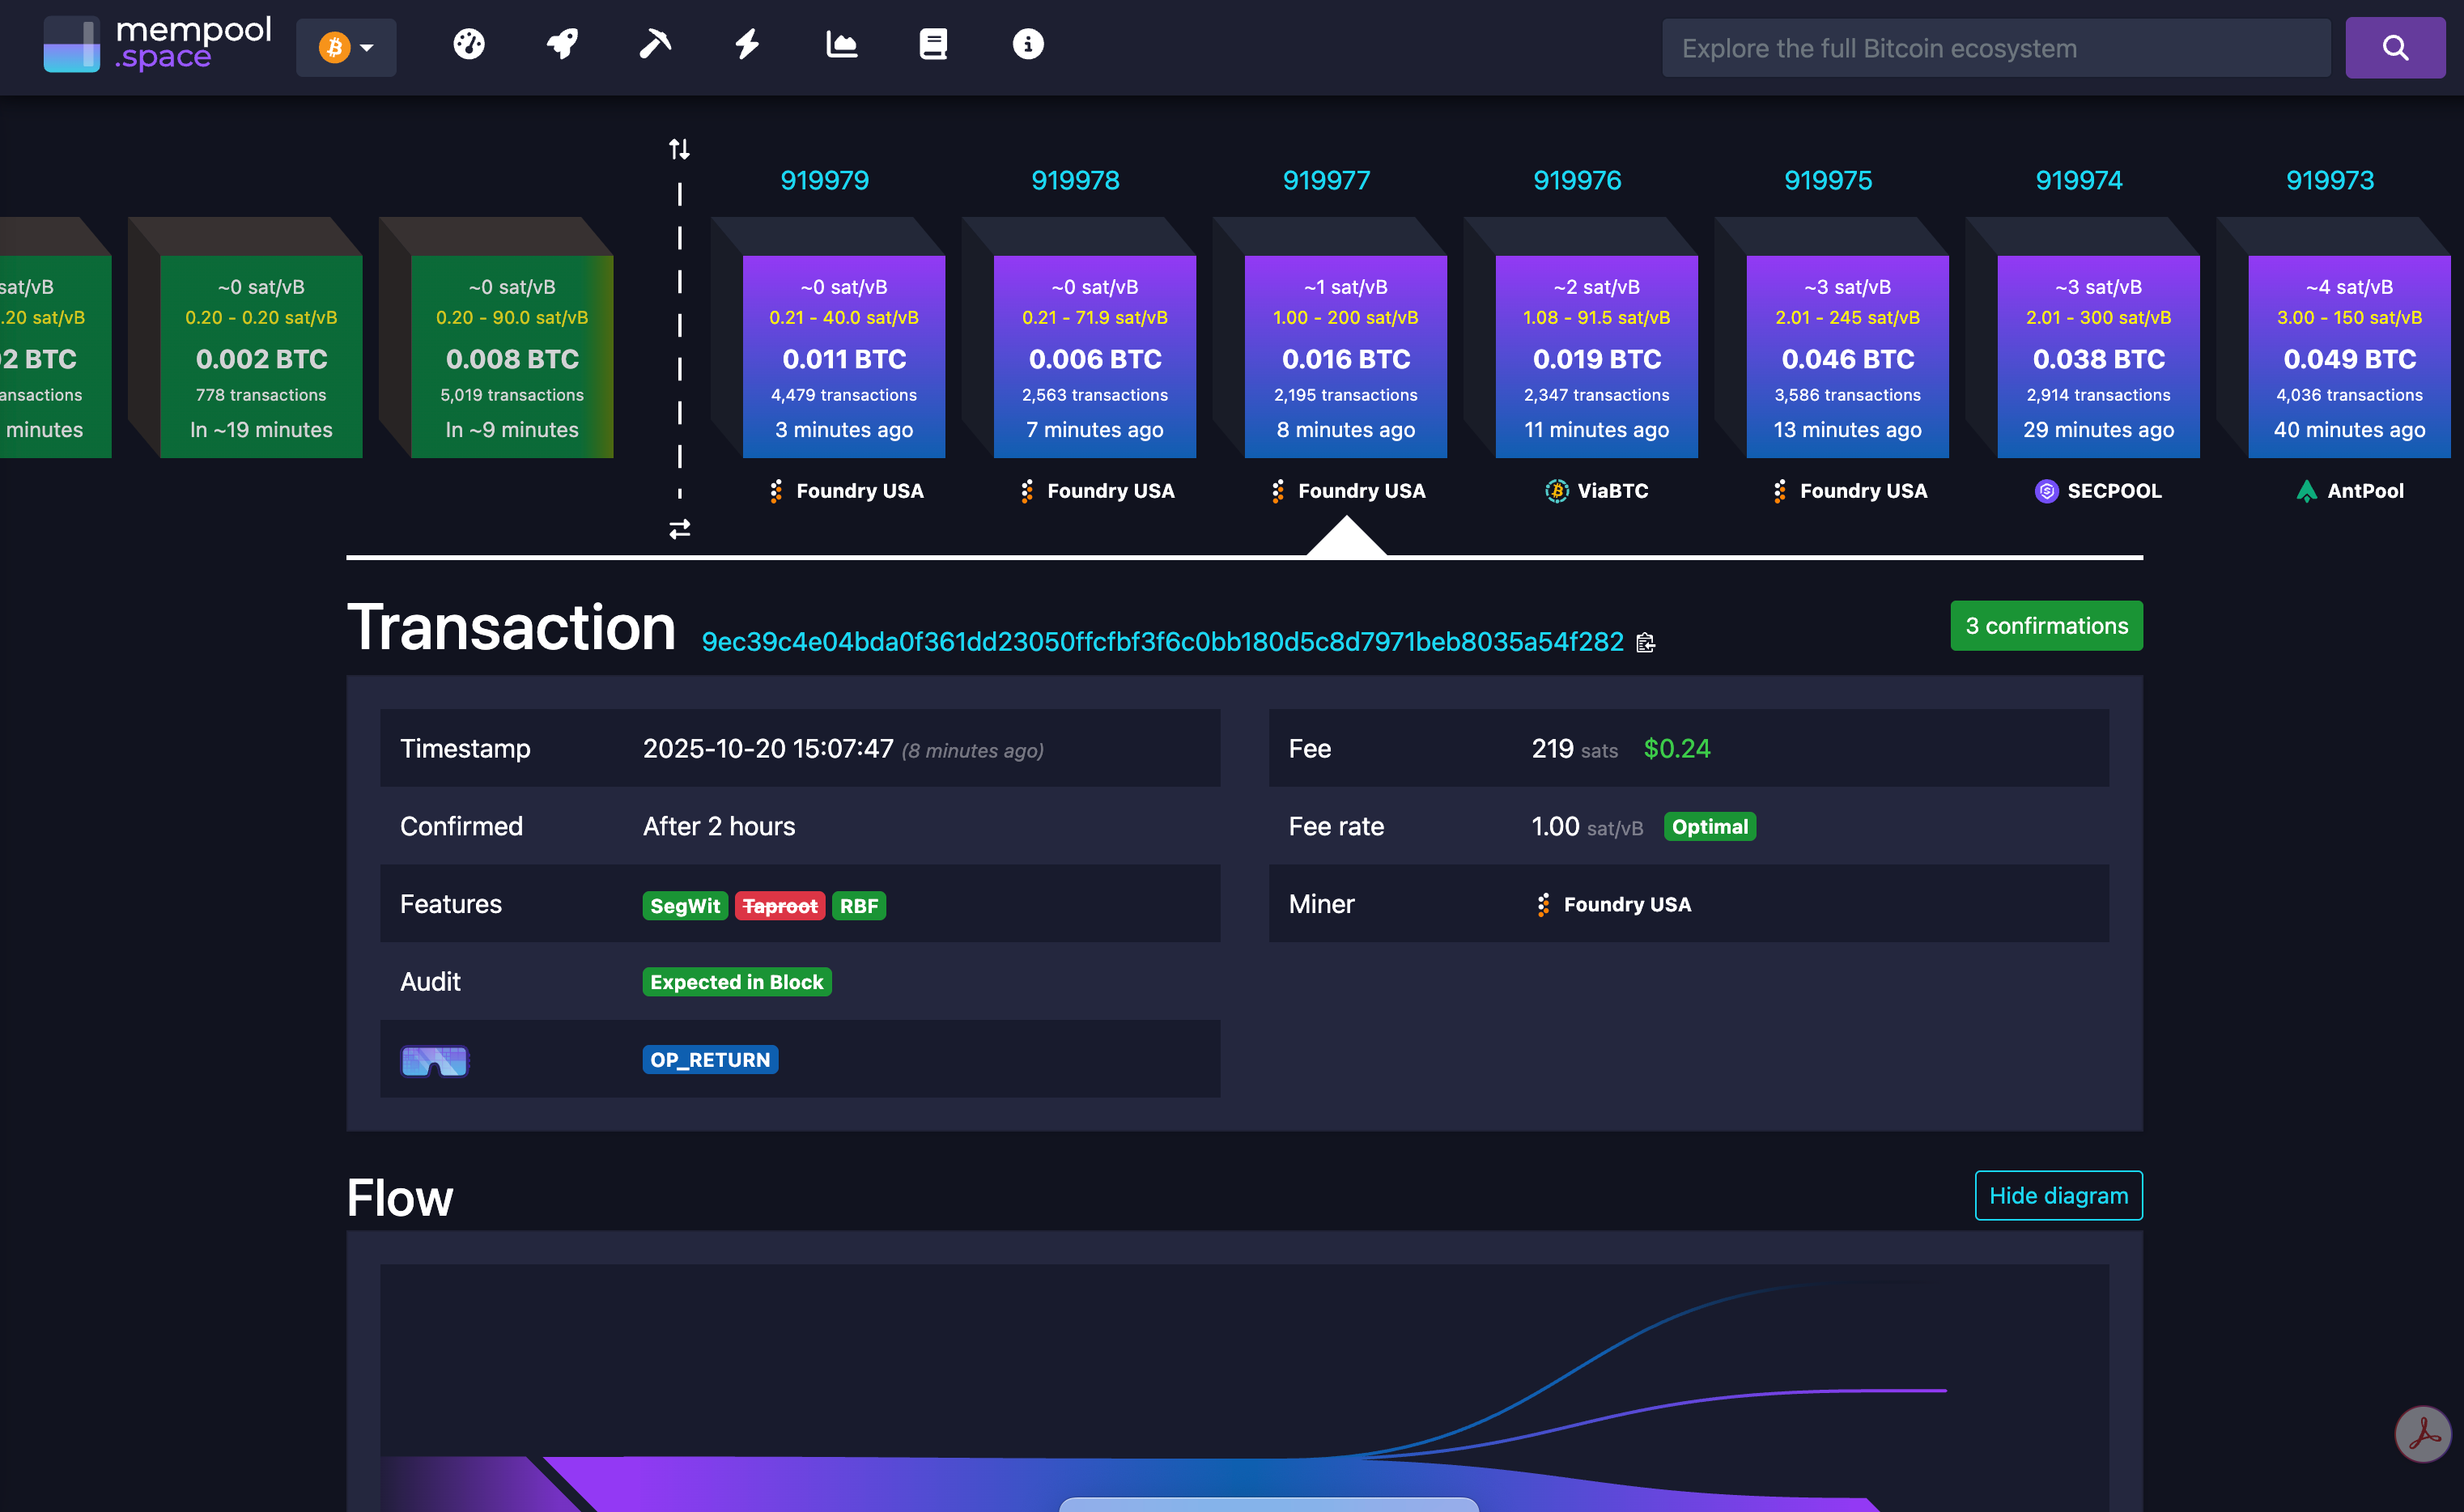Image resolution: width=2464 pixels, height=1512 pixels.
Task: Expand the Bitcoin network dropdown
Action: [346, 48]
